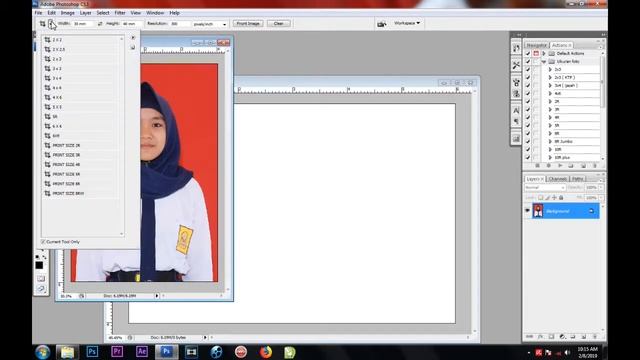Add layer style fx icon
Image resolution: width=640 pixels, height=360 pixels.
(540, 337)
